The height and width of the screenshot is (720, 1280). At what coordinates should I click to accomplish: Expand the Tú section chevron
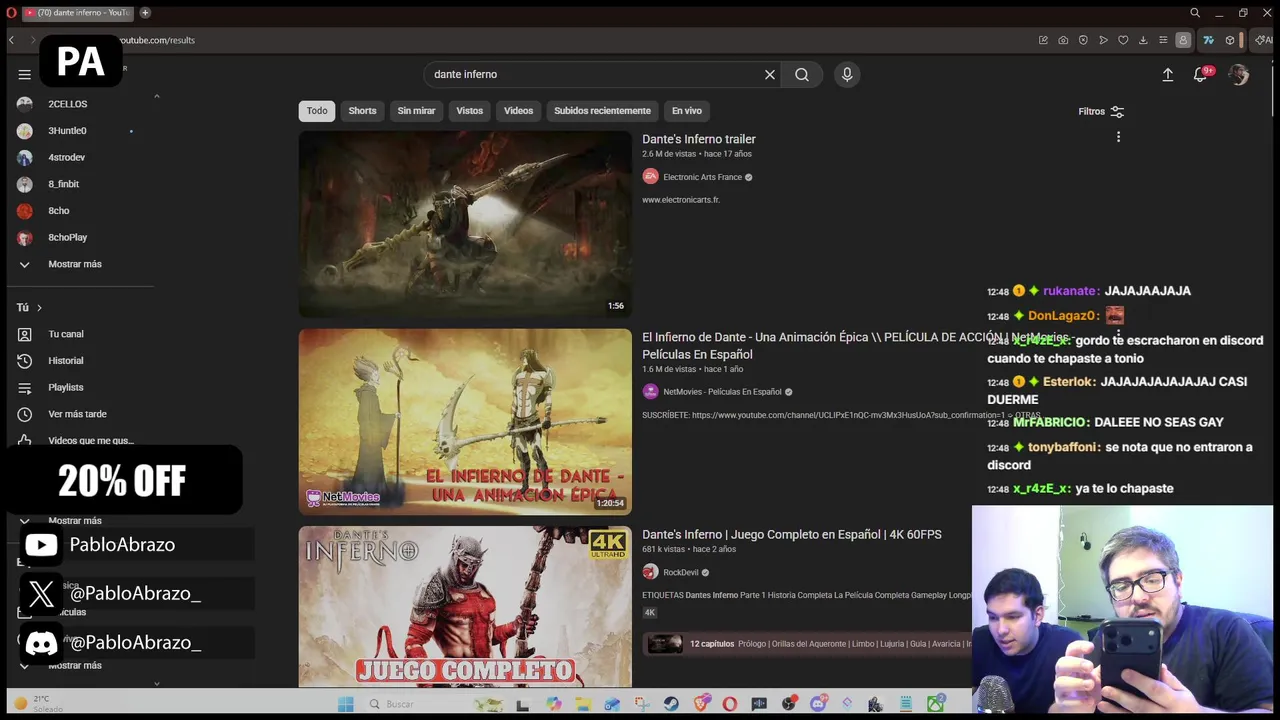39,307
